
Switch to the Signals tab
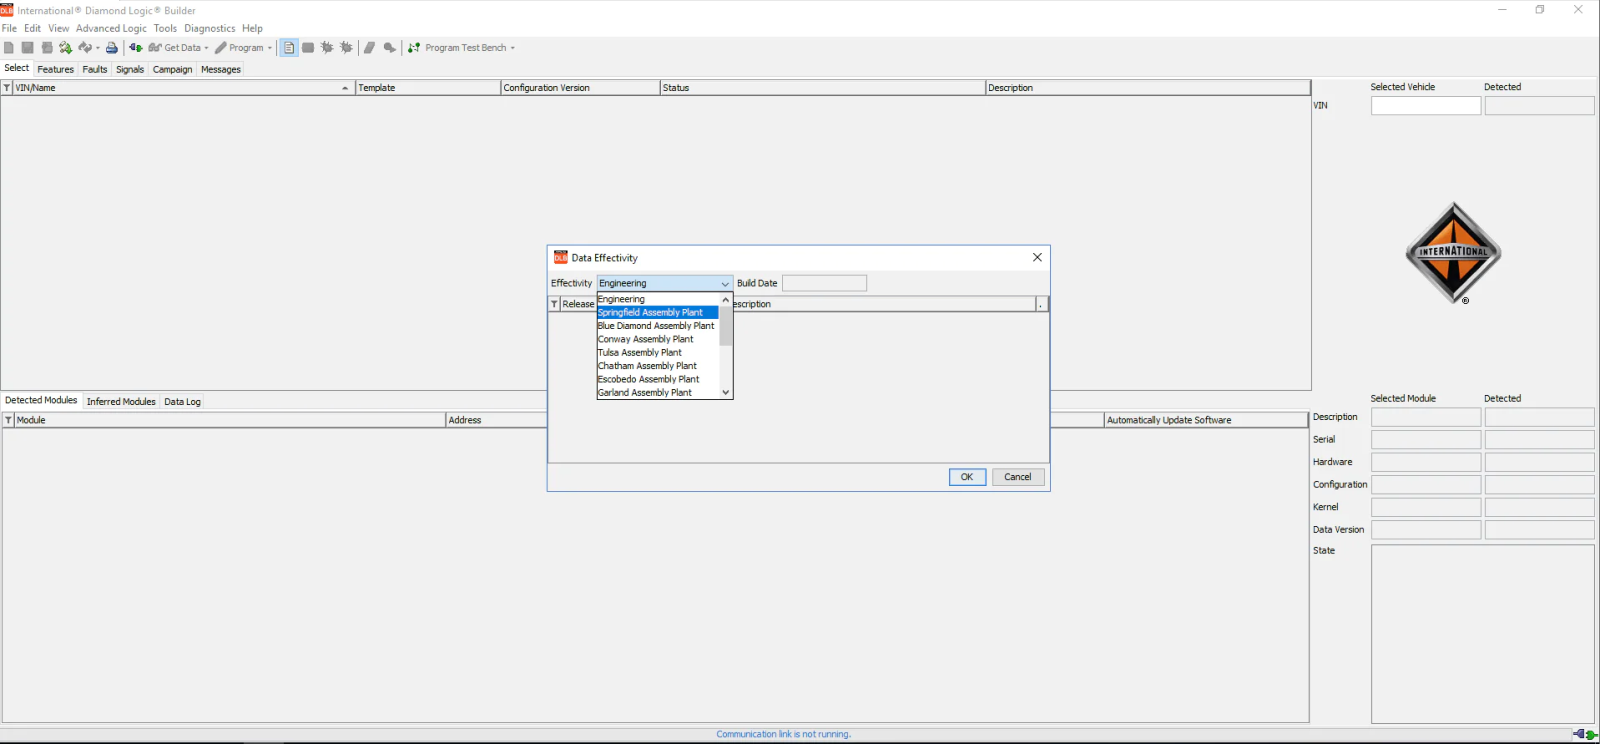[x=130, y=69]
